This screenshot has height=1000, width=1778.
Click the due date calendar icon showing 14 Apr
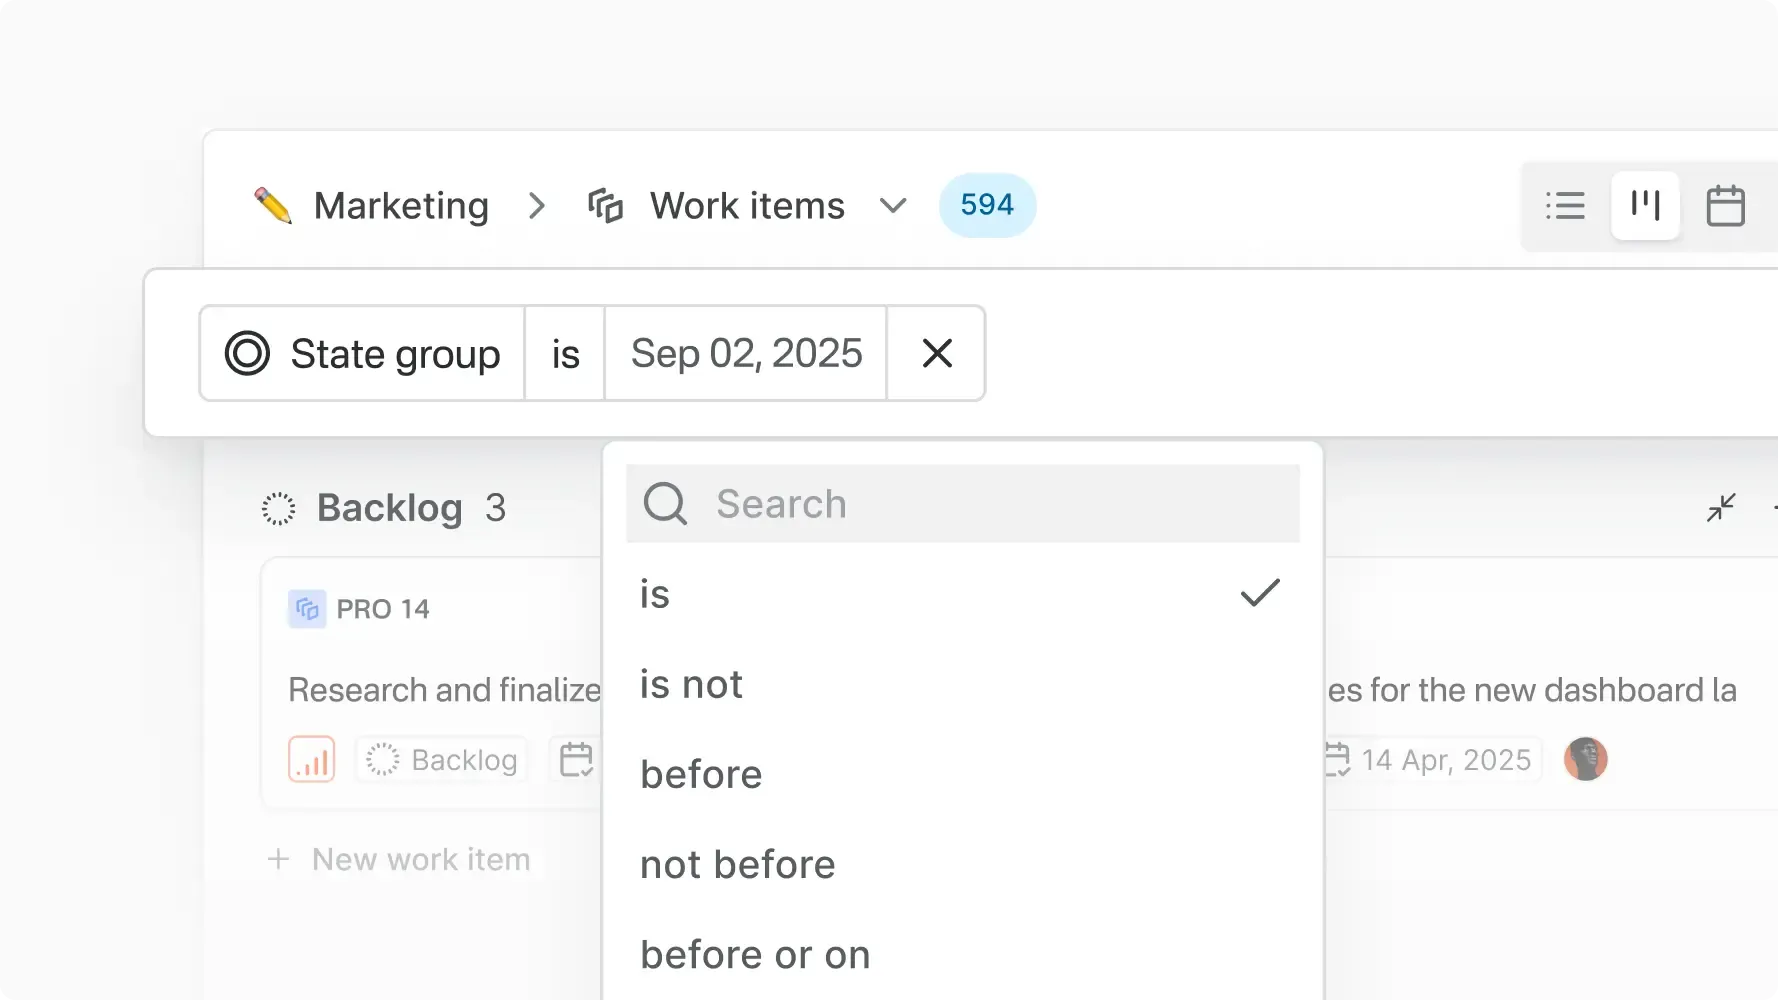[1338, 760]
